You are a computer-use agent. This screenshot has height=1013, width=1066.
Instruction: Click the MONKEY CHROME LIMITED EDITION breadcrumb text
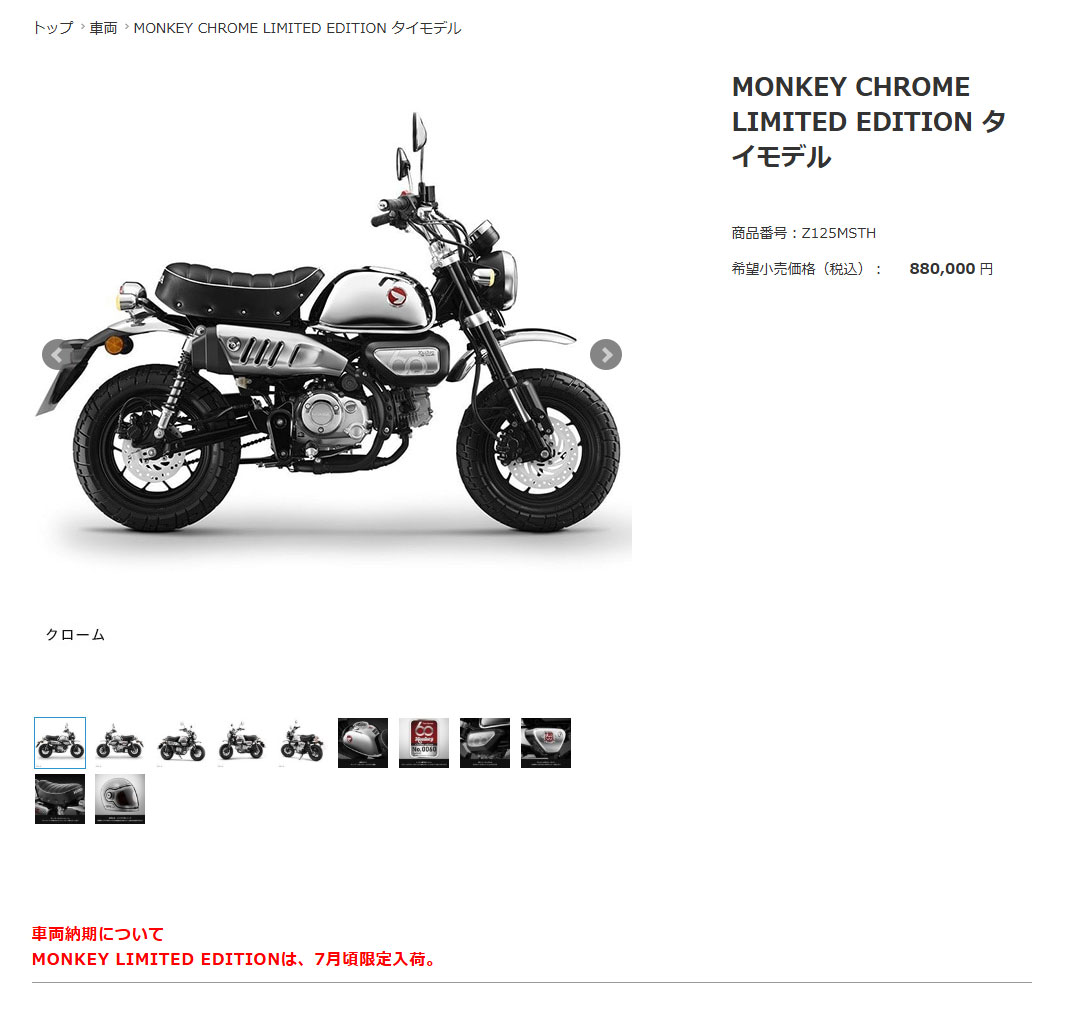(x=297, y=28)
